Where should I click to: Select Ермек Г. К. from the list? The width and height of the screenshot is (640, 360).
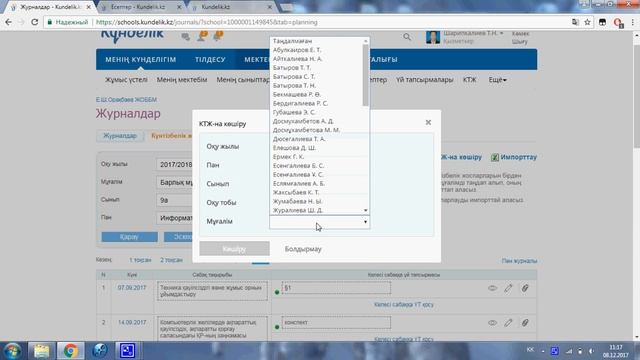(289, 156)
